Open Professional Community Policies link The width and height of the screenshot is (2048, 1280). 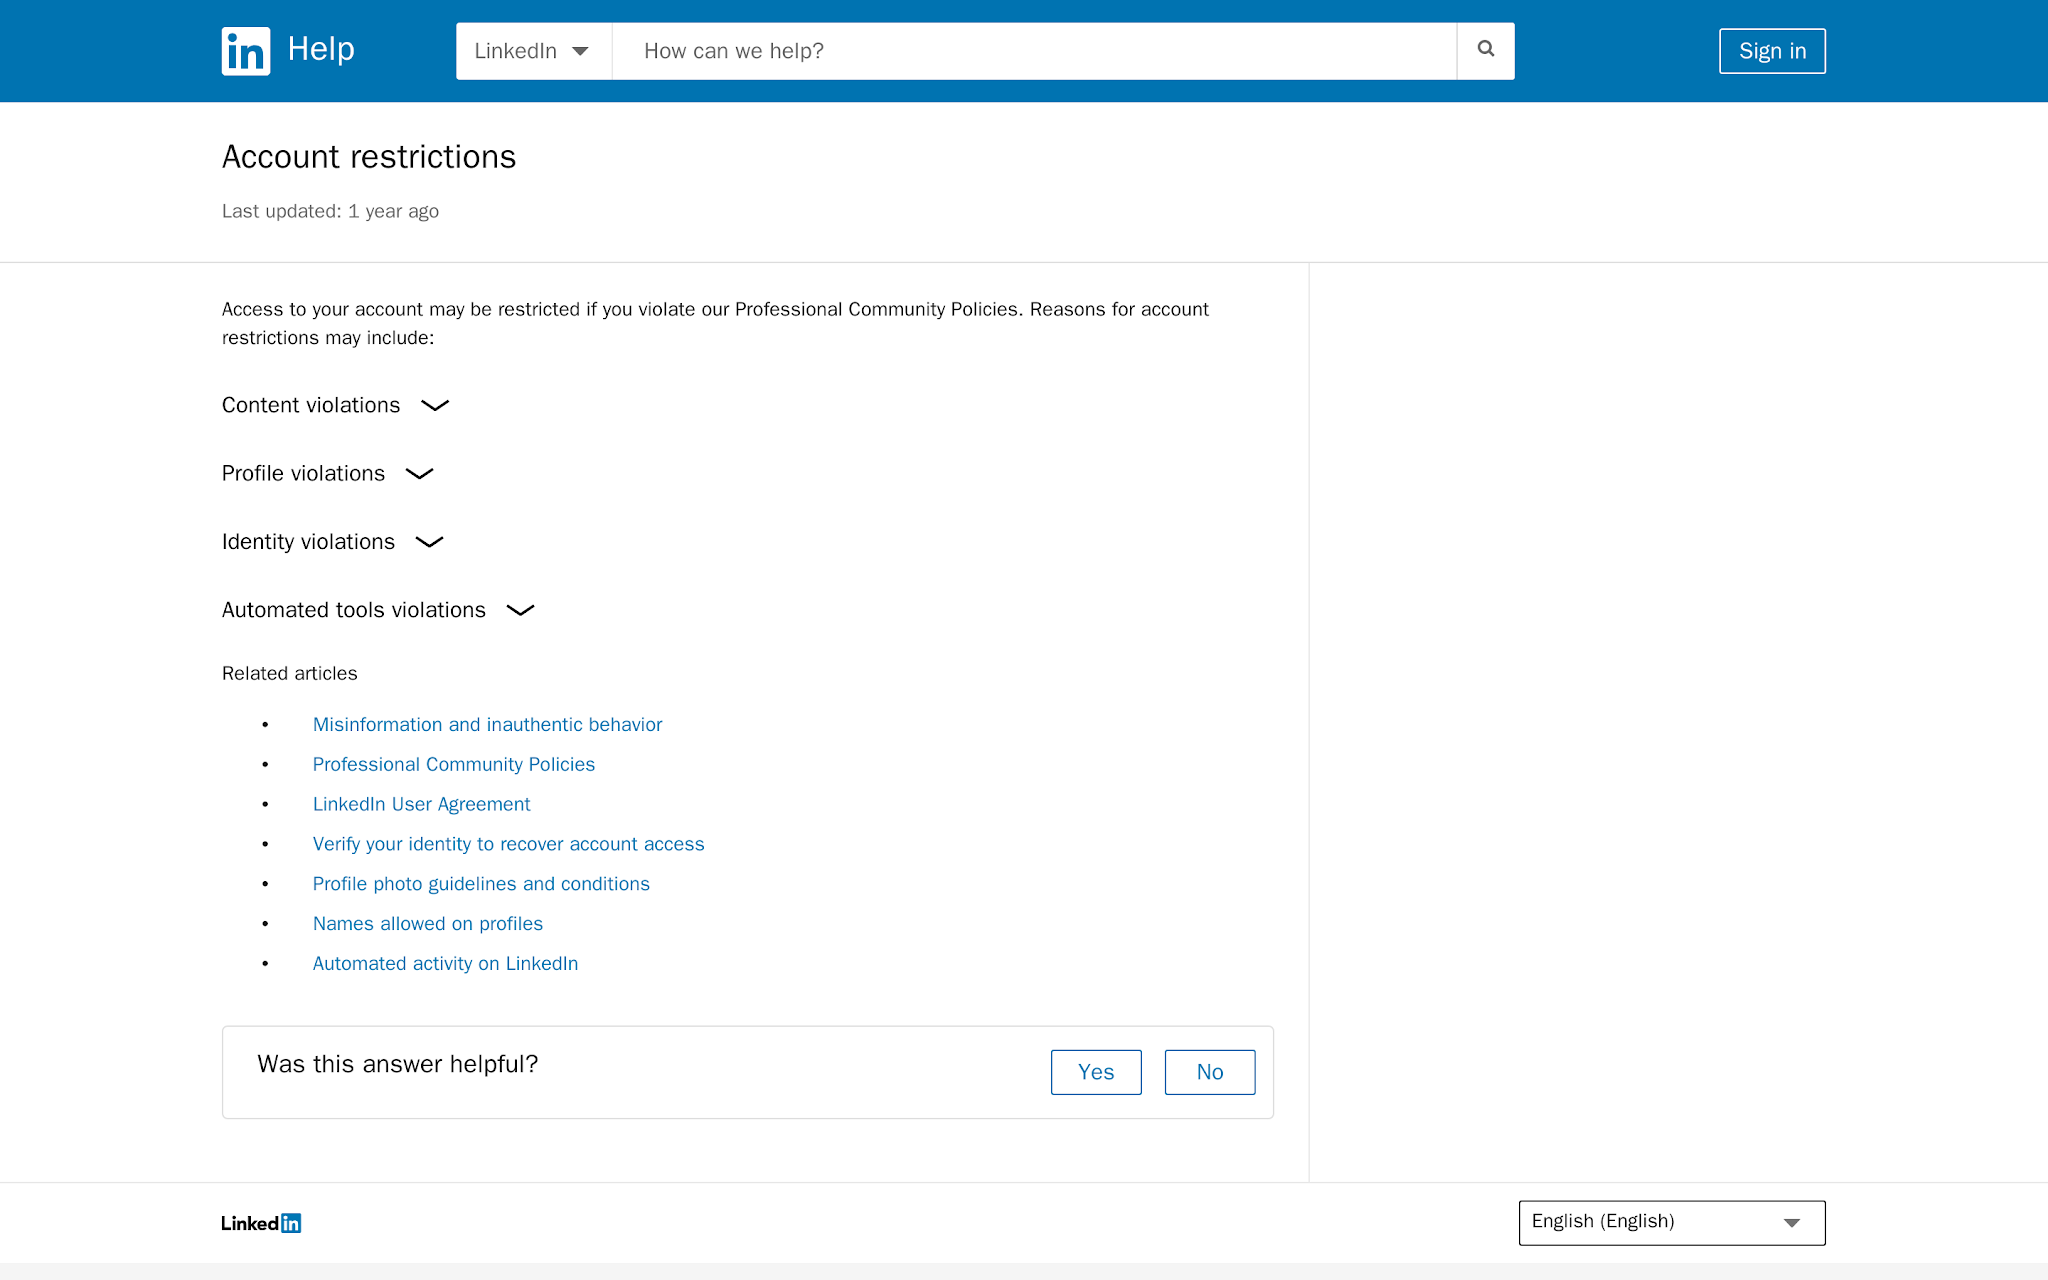(454, 764)
